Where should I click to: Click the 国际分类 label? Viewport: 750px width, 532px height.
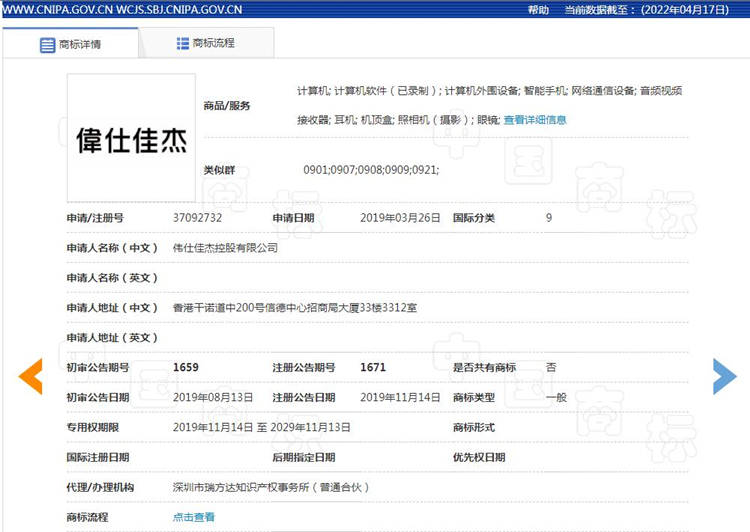coord(474,218)
